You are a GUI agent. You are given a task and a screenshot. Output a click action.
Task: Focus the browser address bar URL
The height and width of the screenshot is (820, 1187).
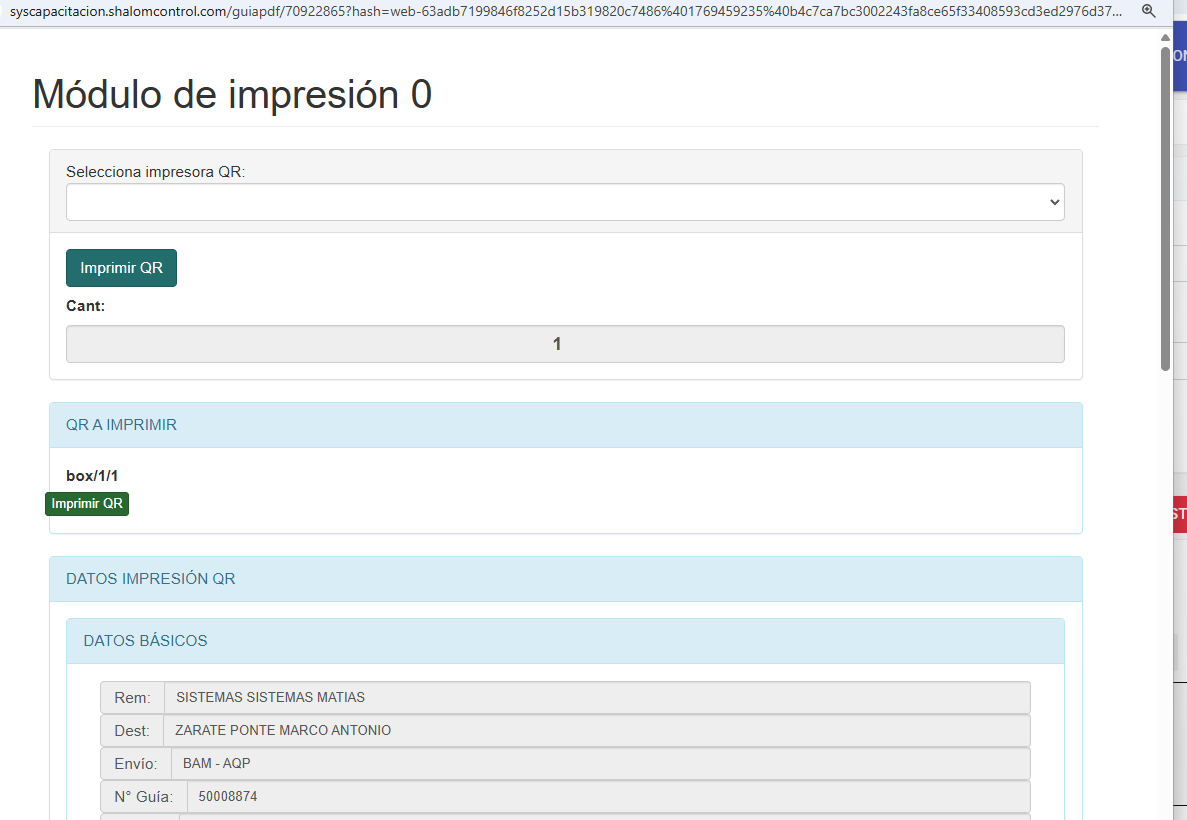coord(560,11)
